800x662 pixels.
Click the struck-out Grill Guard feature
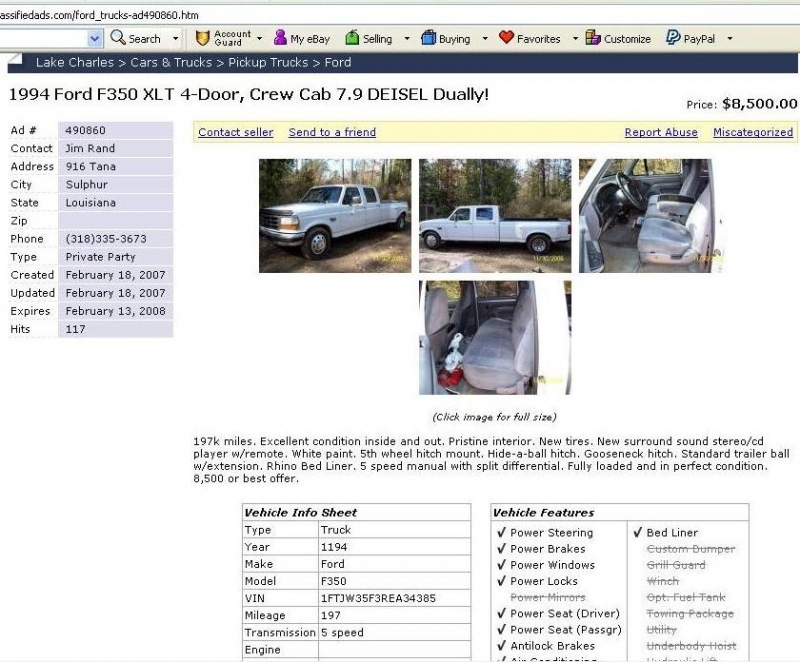[676, 565]
